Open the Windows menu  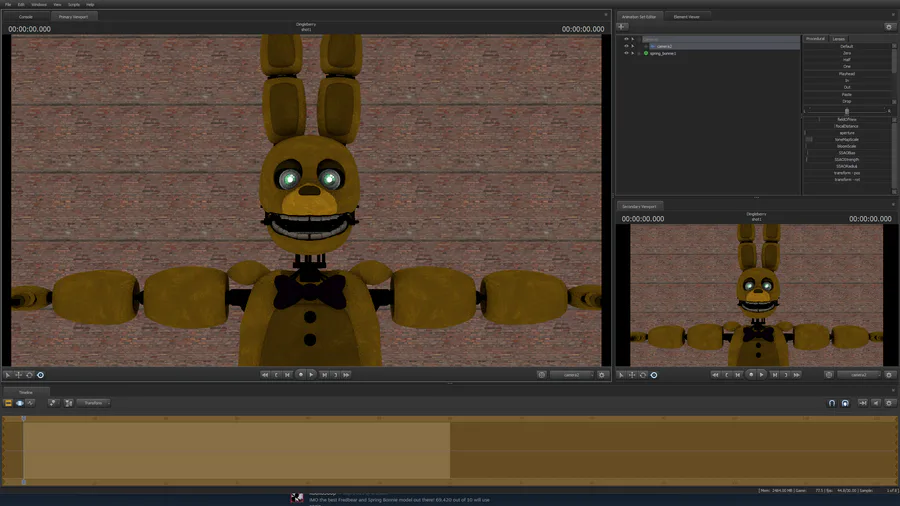click(39, 4)
